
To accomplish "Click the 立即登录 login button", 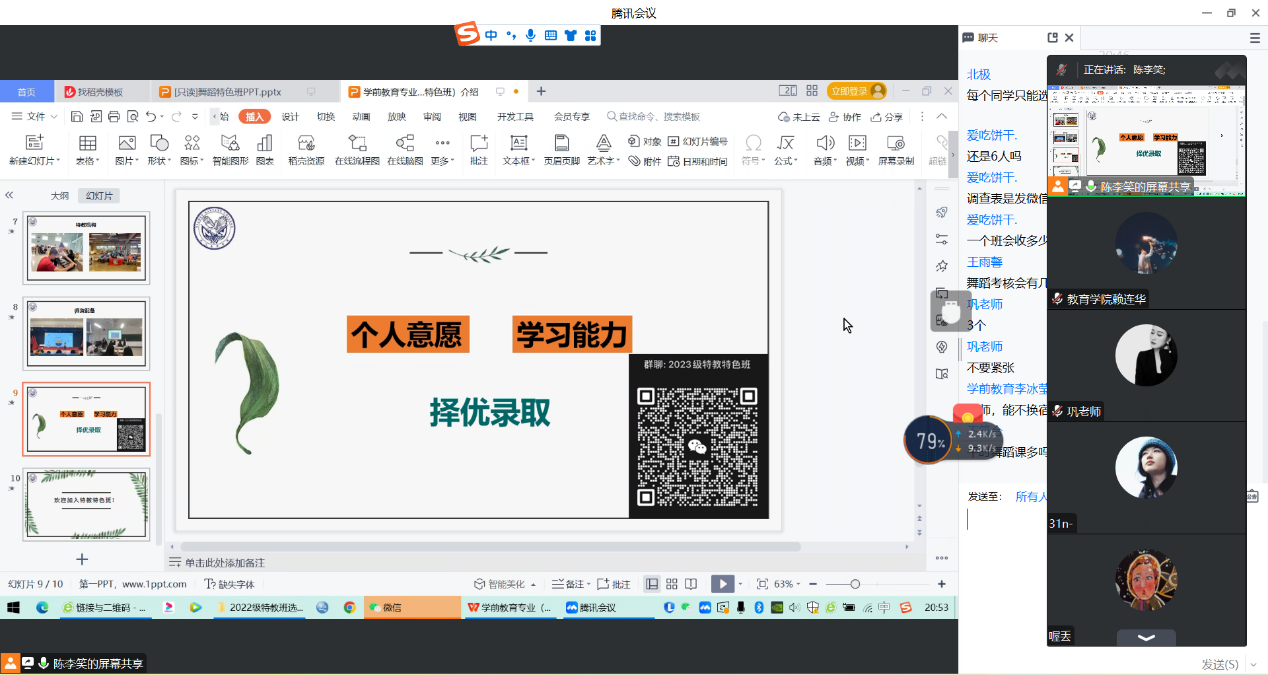I will [x=857, y=91].
